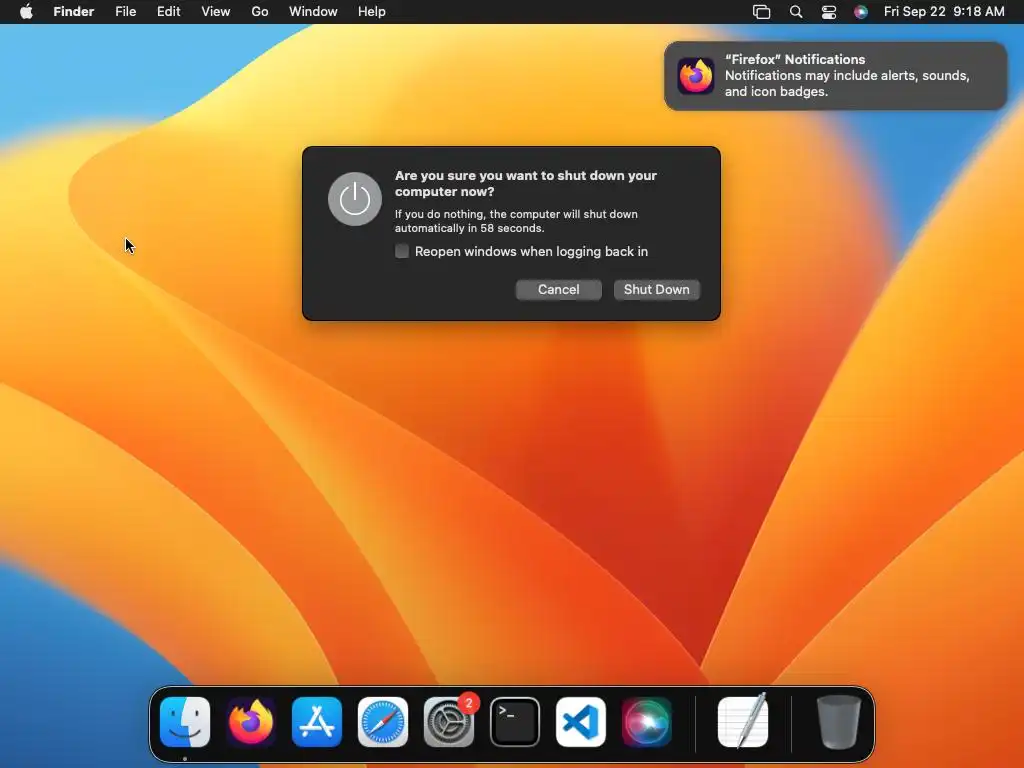Click the date and time in menu bar
This screenshot has width=1024, height=768.
(x=944, y=12)
